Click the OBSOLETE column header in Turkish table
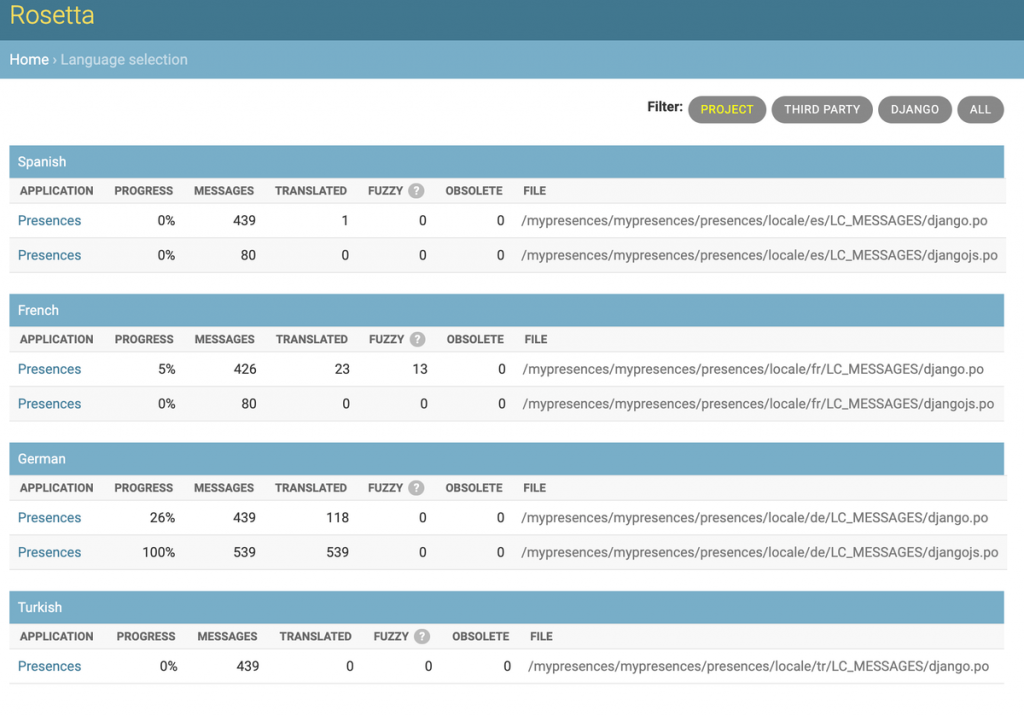Image resolution: width=1024 pixels, height=716 pixels. (481, 636)
